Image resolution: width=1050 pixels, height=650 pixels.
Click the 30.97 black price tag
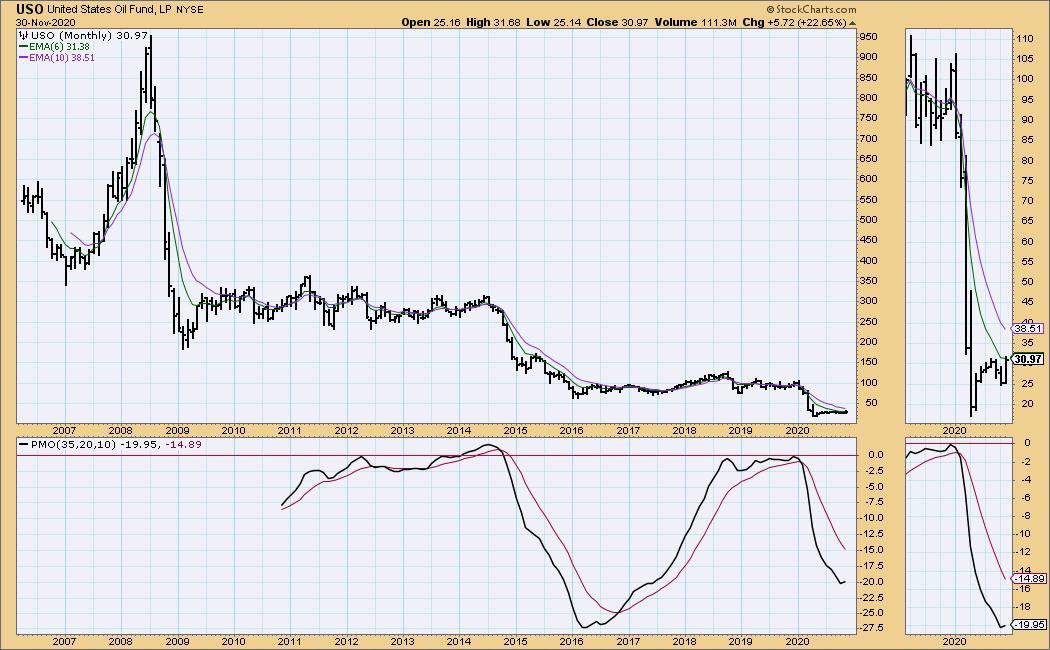click(x=1027, y=359)
